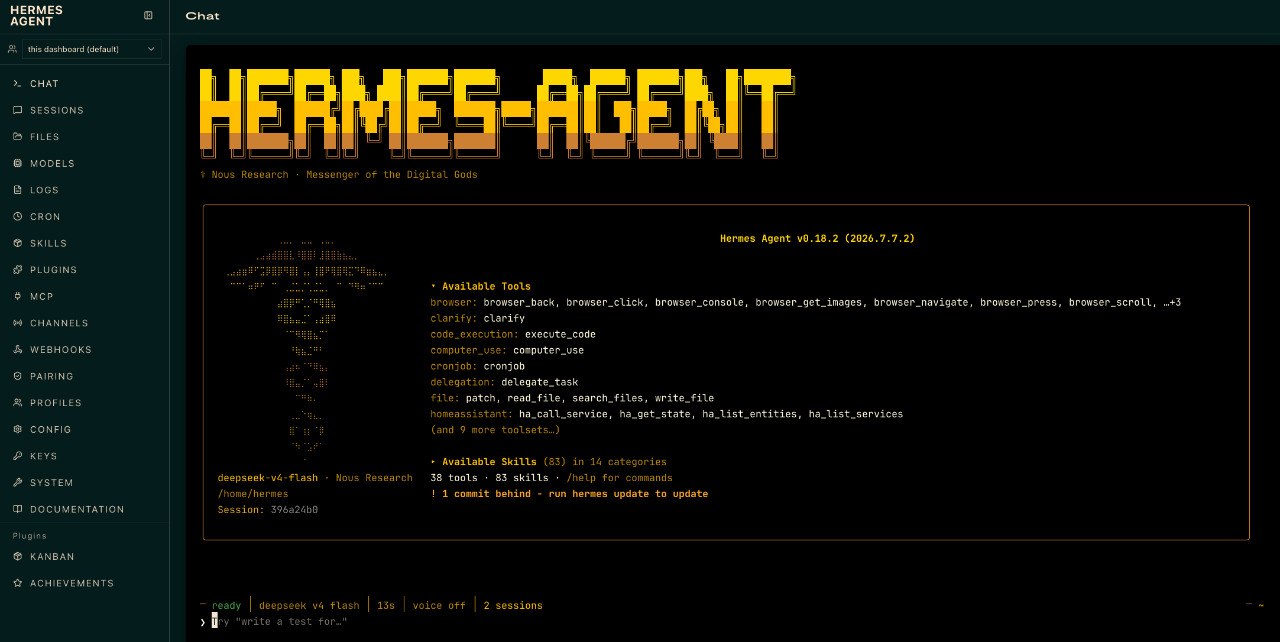Image resolution: width=1280 pixels, height=642 pixels.
Task: Go to the Keys page
Action: [x=85, y=456]
